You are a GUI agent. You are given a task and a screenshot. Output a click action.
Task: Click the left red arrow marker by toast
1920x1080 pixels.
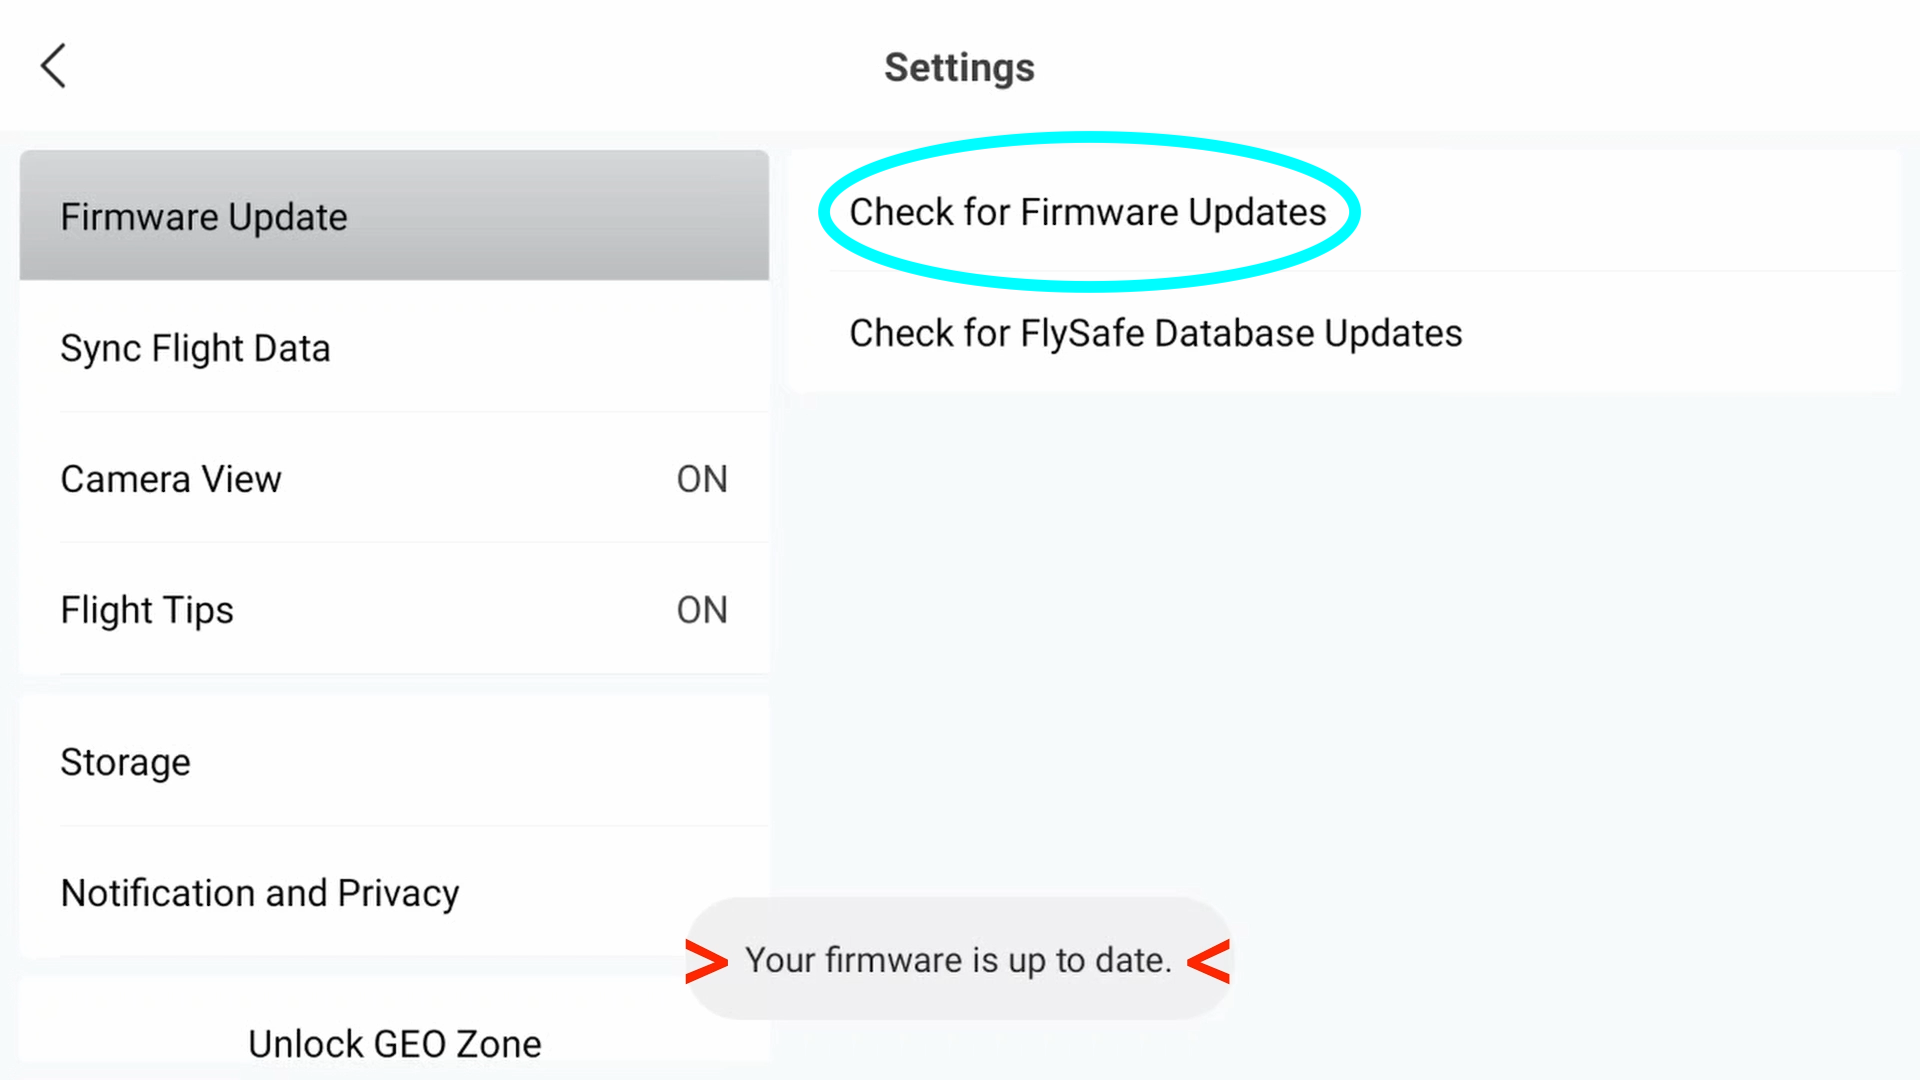pyautogui.click(x=706, y=961)
